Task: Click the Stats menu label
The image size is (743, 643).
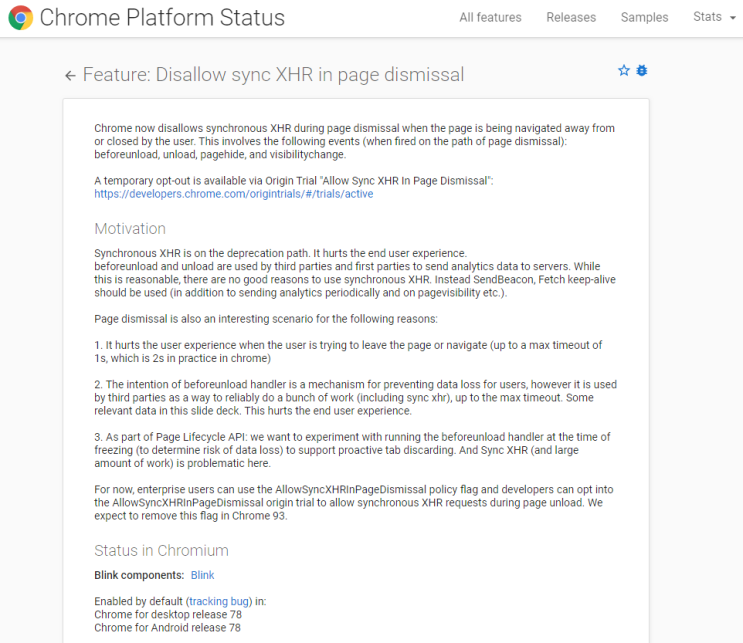Action: pyautogui.click(x=707, y=17)
